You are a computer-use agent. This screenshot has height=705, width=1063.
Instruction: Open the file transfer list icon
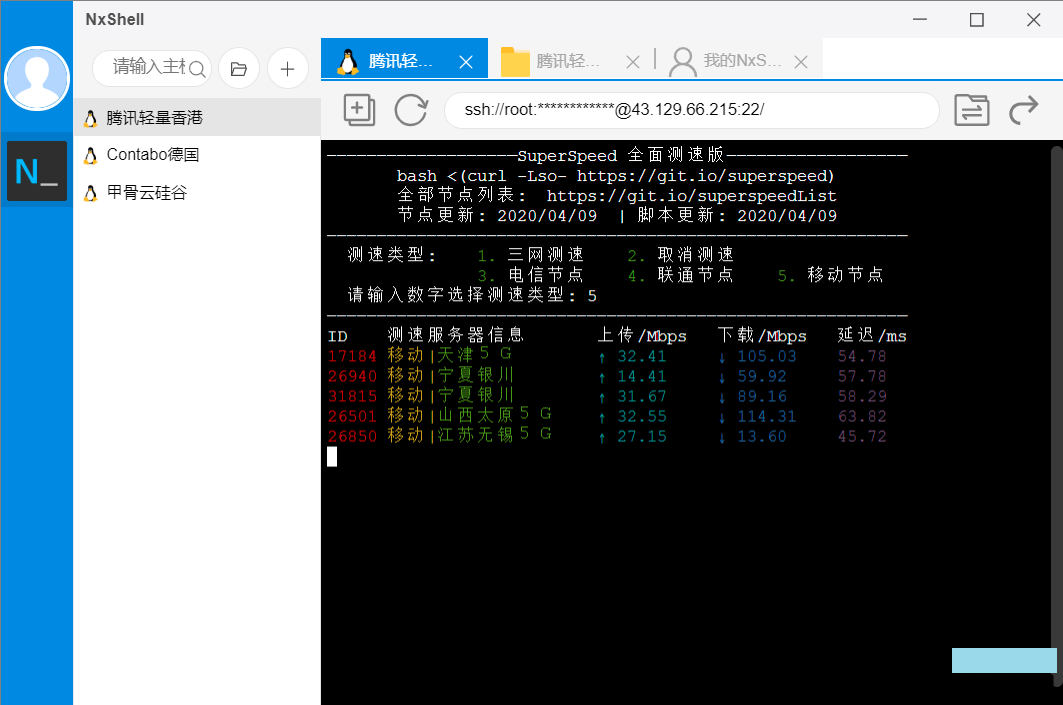click(x=971, y=110)
